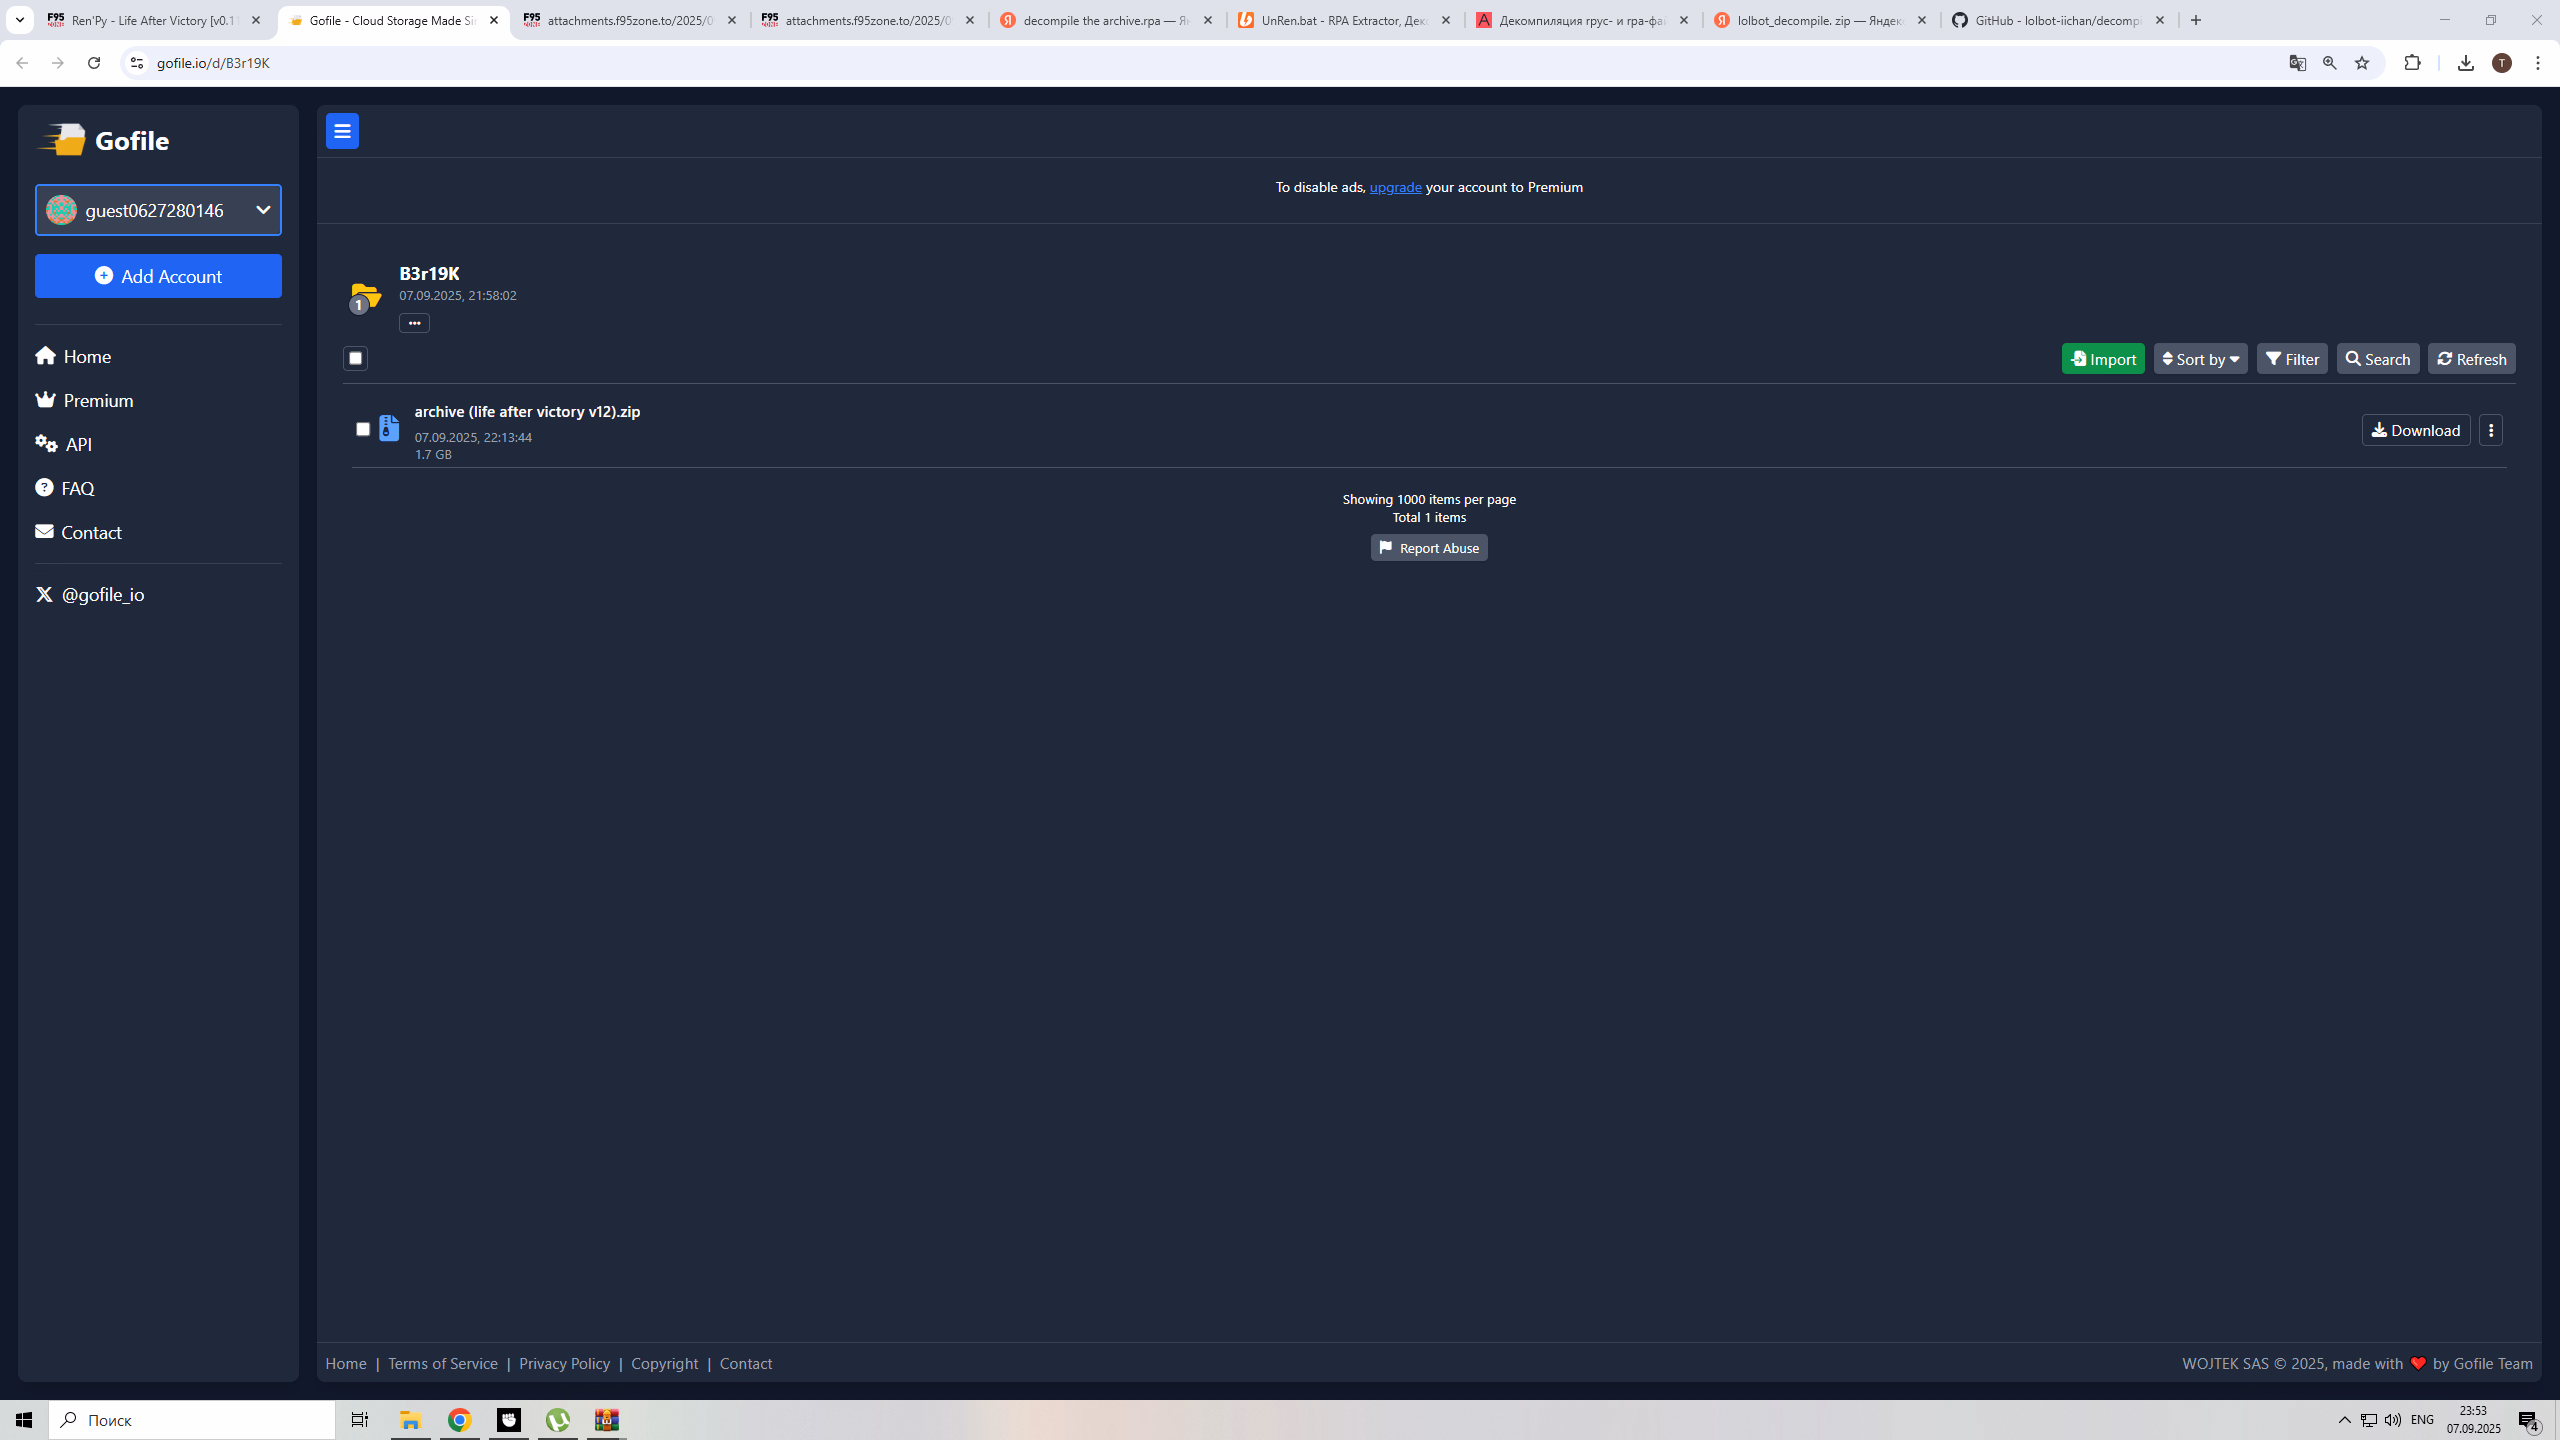This screenshot has width=2560, height=1440.
Task: Click the B3r19K folder icon
Action: (x=366, y=296)
